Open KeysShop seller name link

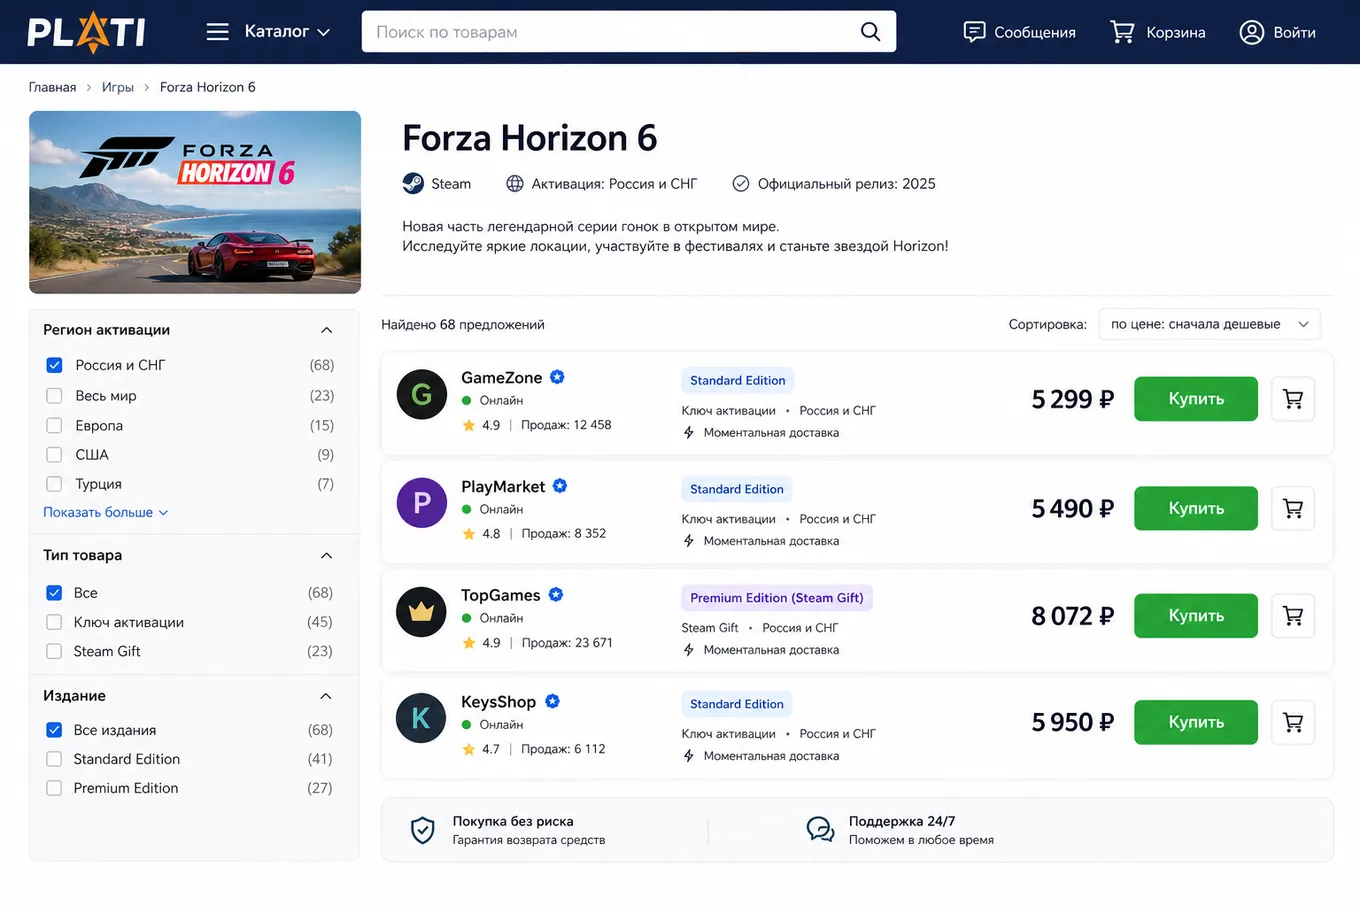(x=499, y=702)
